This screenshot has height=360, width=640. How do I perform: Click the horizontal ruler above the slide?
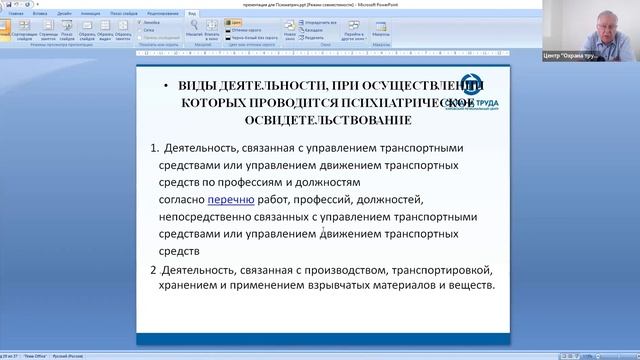coord(322,53)
